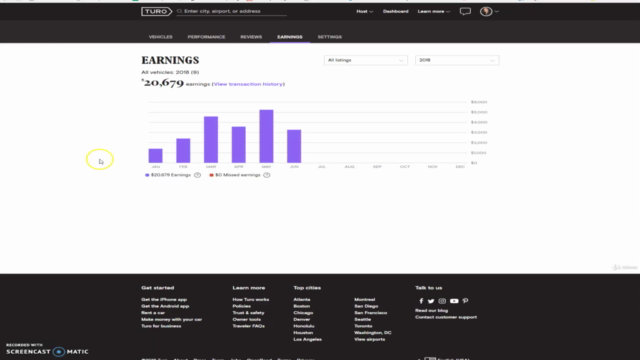The width and height of the screenshot is (640, 360).
Task: Click View airports link
Action: point(369,340)
